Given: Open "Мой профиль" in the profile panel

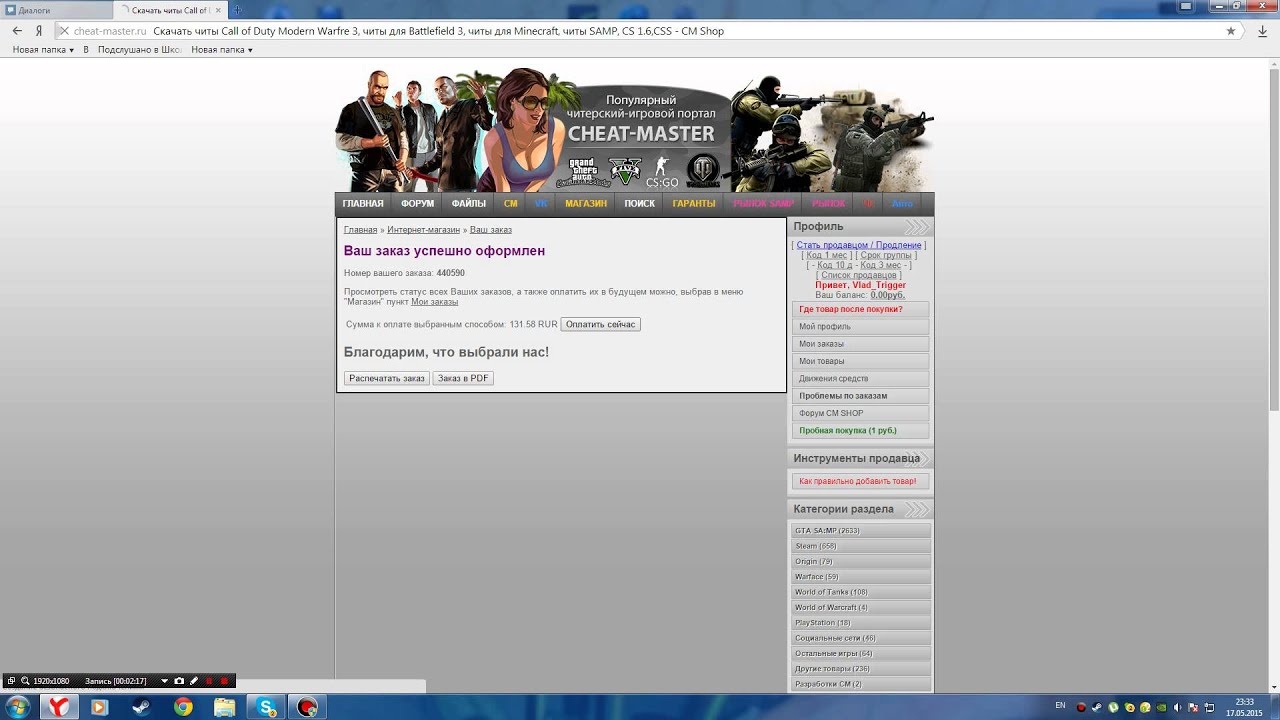Looking at the screenshot, I should click(x=860, y=327).
